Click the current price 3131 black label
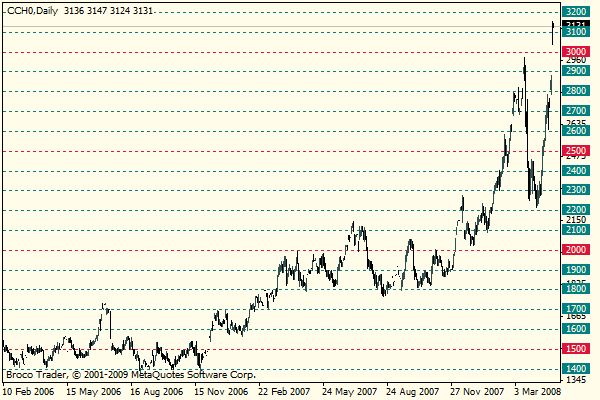 576,24
